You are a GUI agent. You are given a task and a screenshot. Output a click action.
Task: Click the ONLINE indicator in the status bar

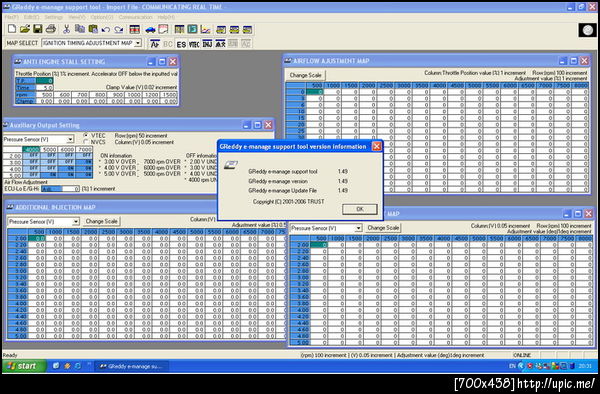tap(522, 355)
